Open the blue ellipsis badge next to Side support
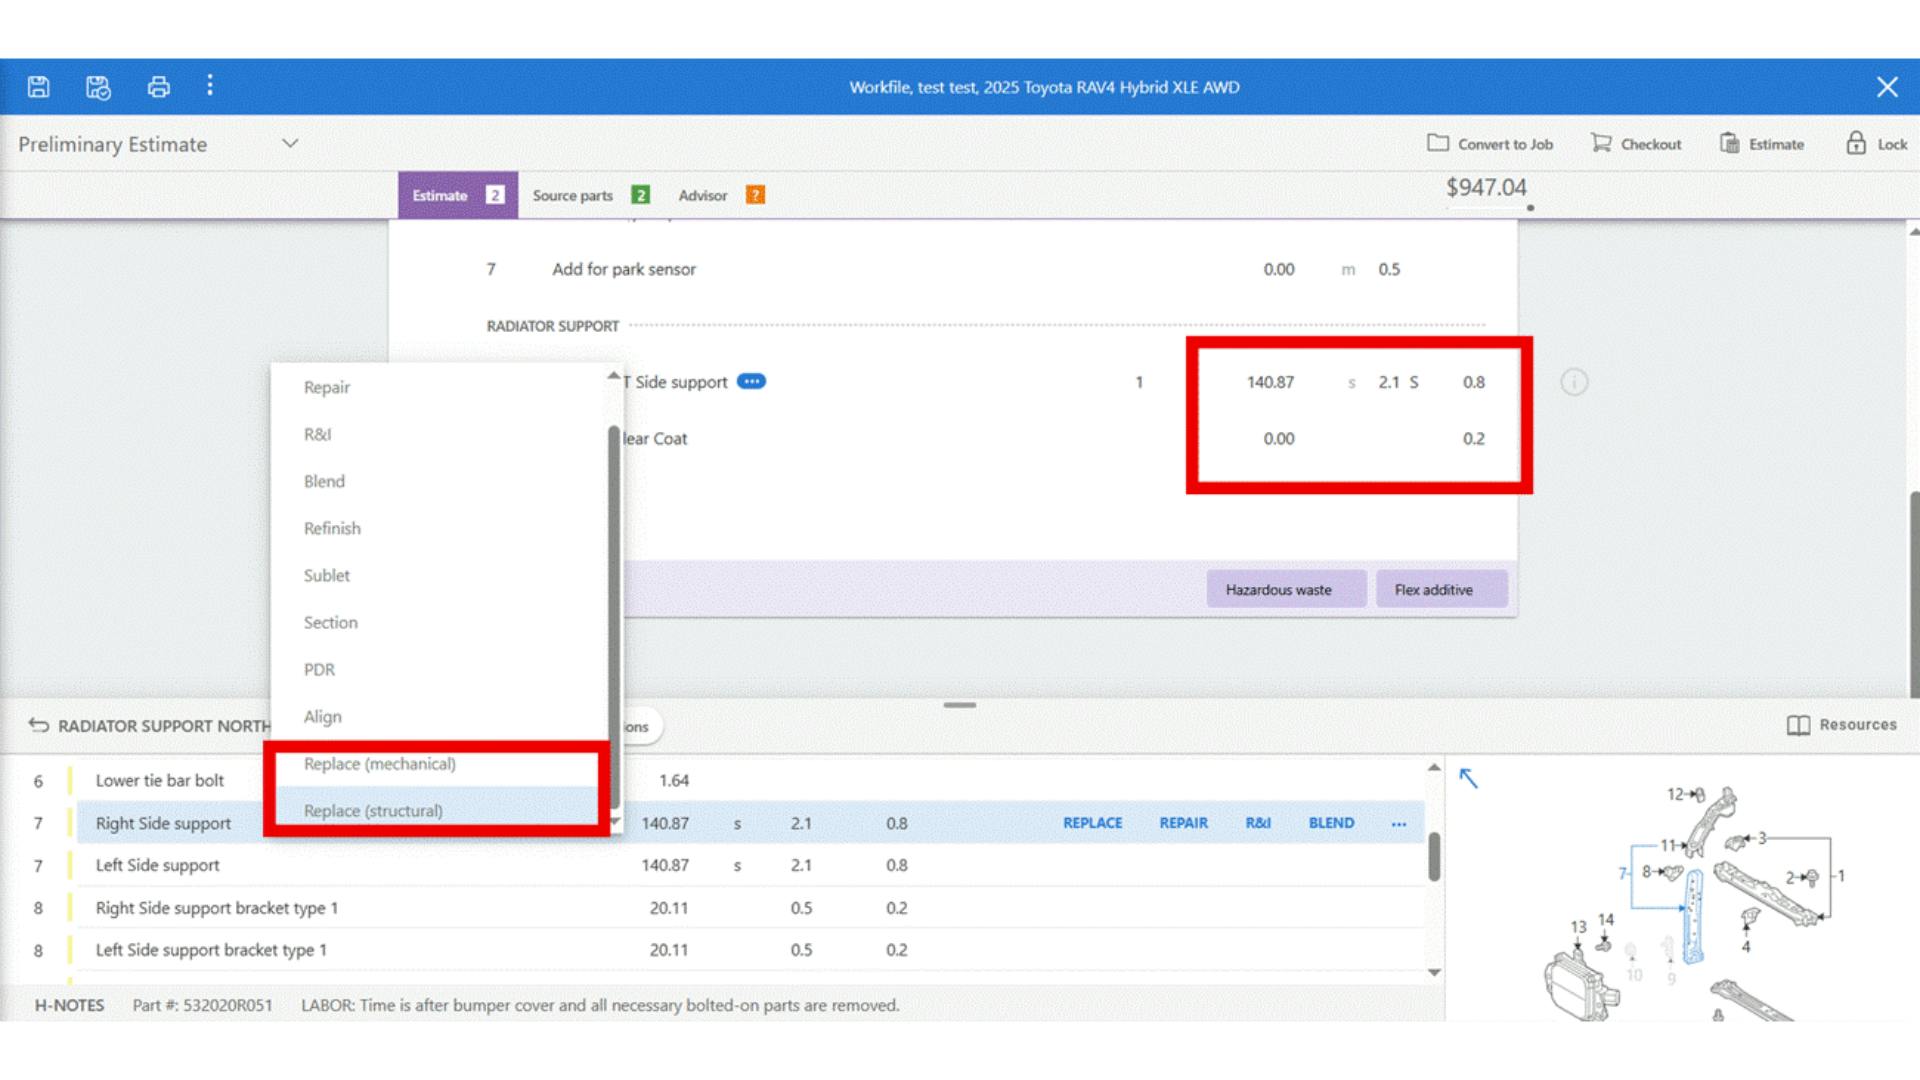1920x1080 pixels. click(751, 382)
